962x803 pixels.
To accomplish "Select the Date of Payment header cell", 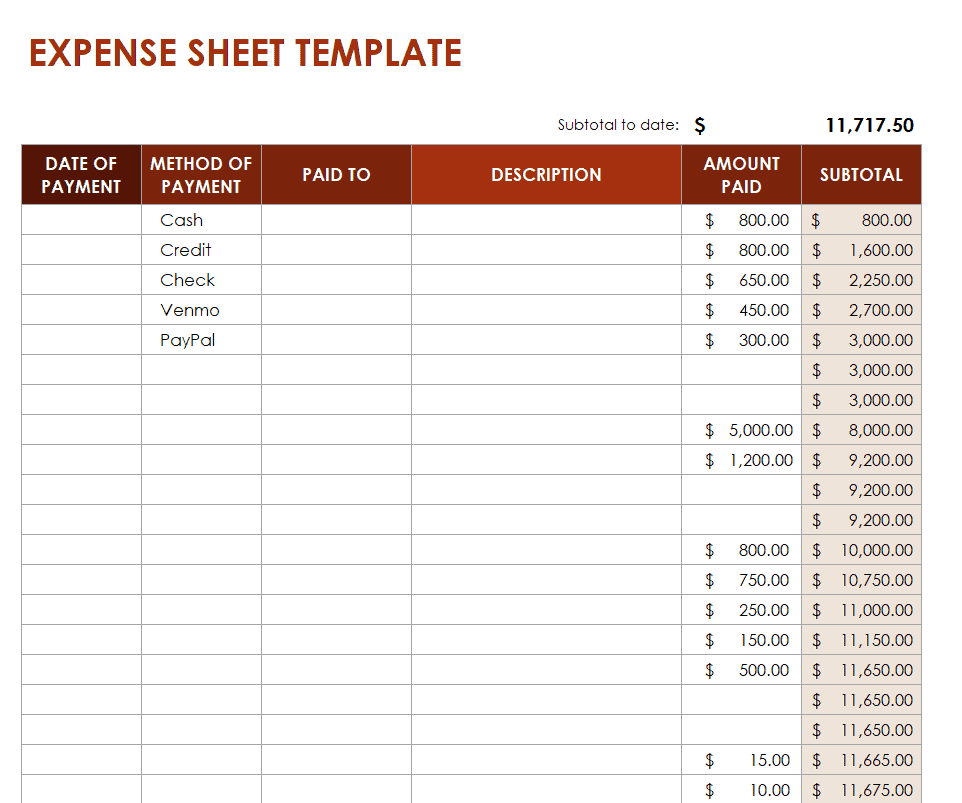I will [82, 175].
